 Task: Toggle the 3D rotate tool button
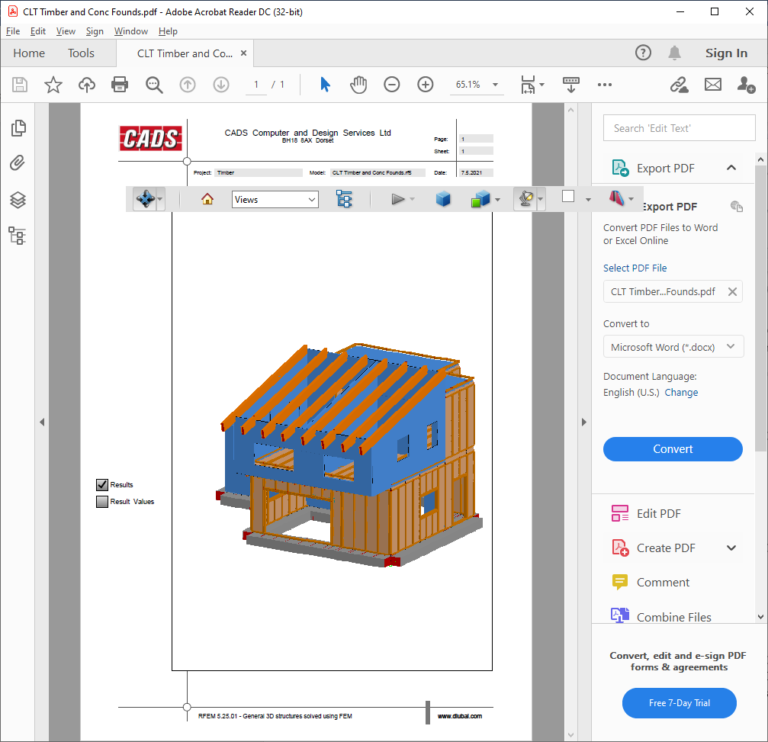click(145, 199)
